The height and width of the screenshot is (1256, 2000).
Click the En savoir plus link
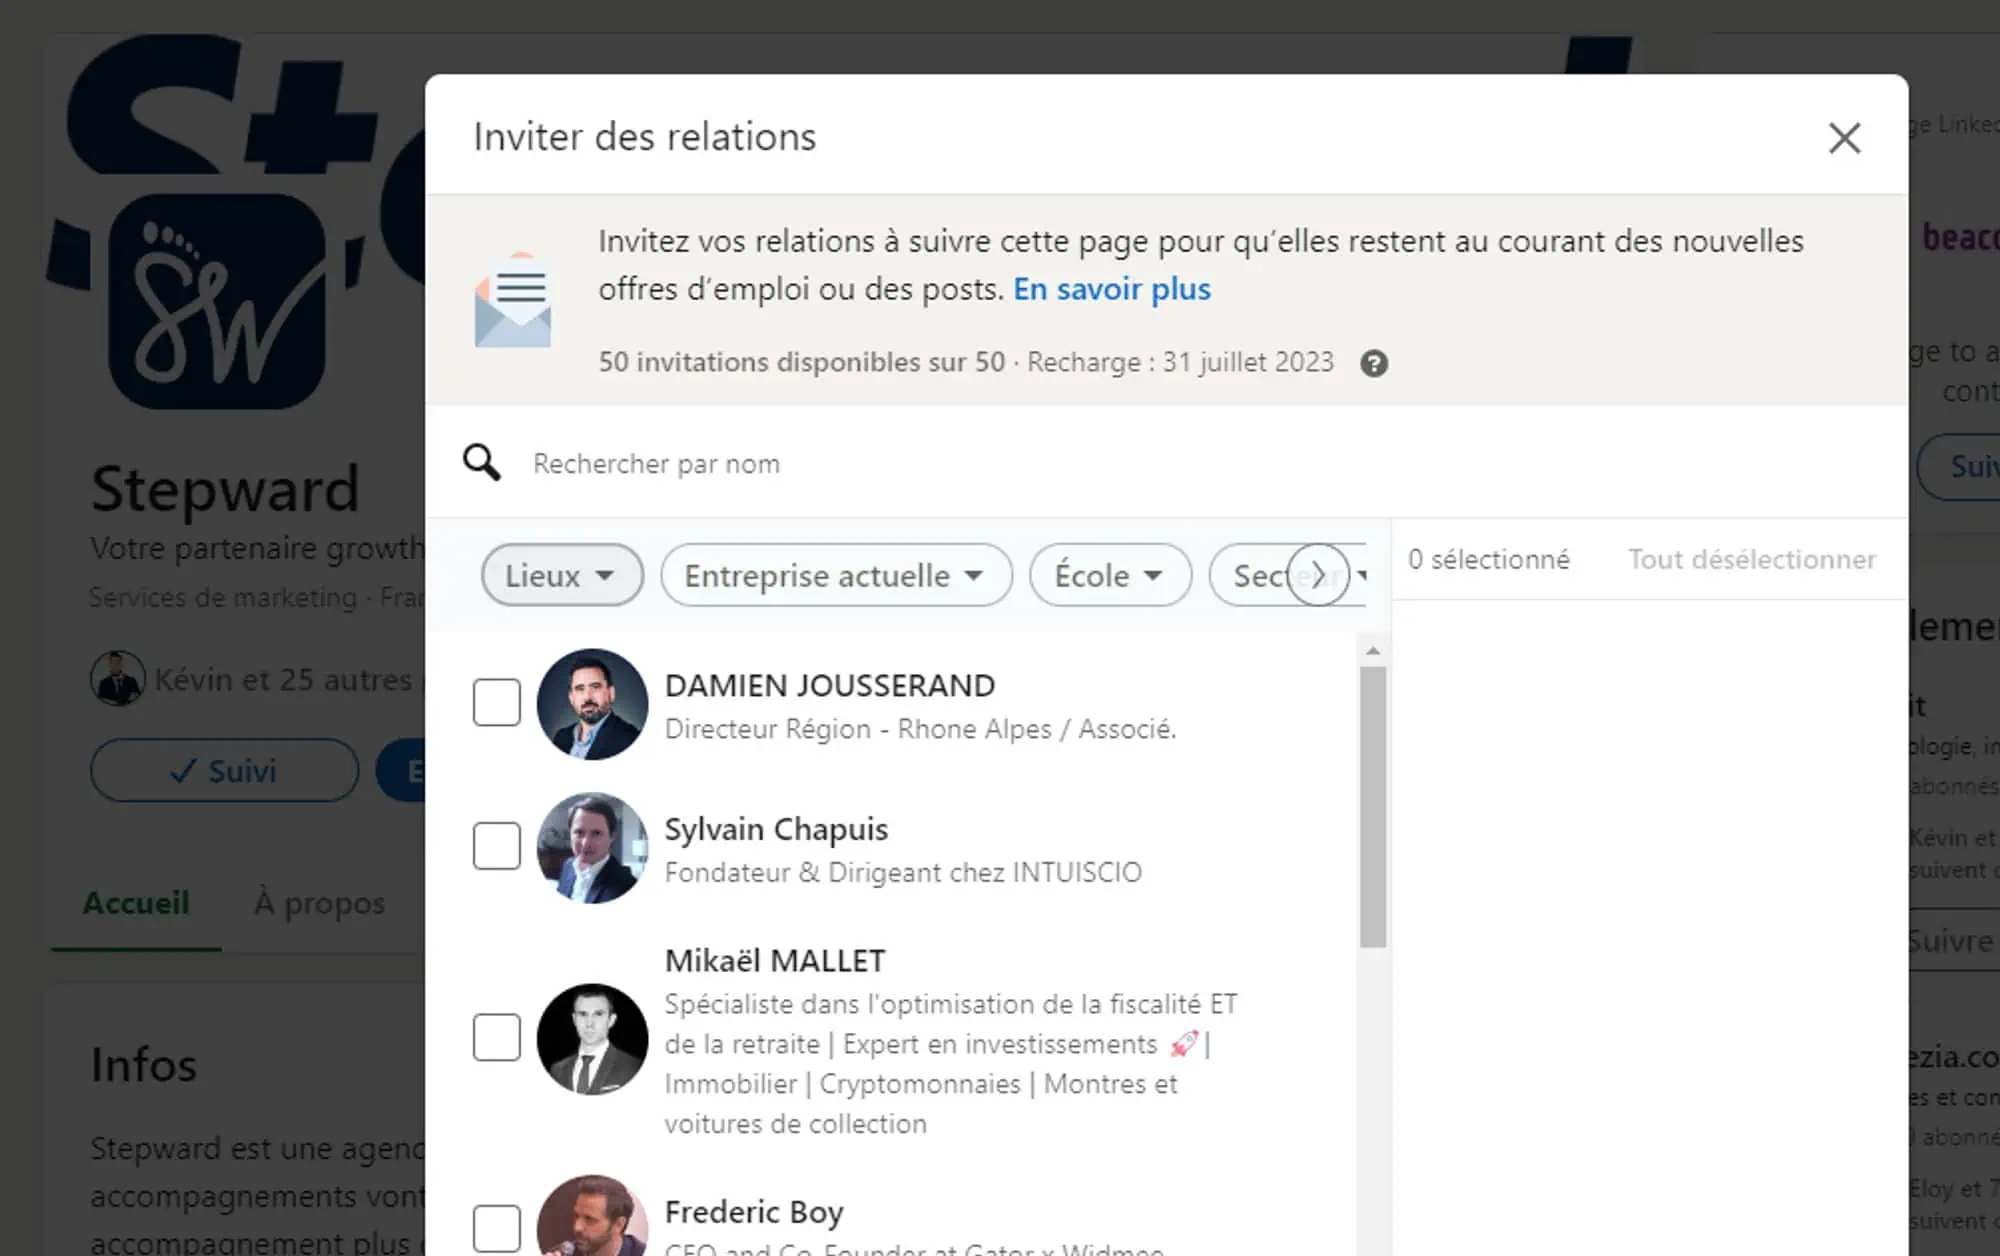coord(1112,289)
